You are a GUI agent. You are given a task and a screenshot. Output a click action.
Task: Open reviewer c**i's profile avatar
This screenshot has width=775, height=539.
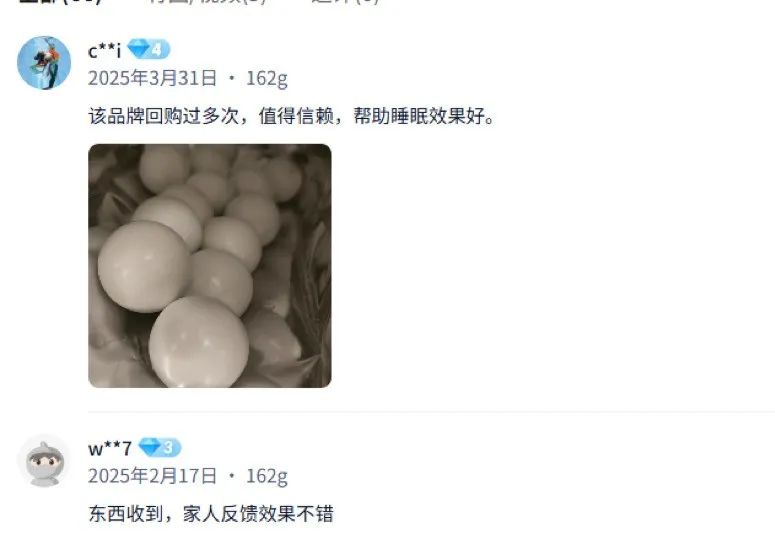click(44, 63)
